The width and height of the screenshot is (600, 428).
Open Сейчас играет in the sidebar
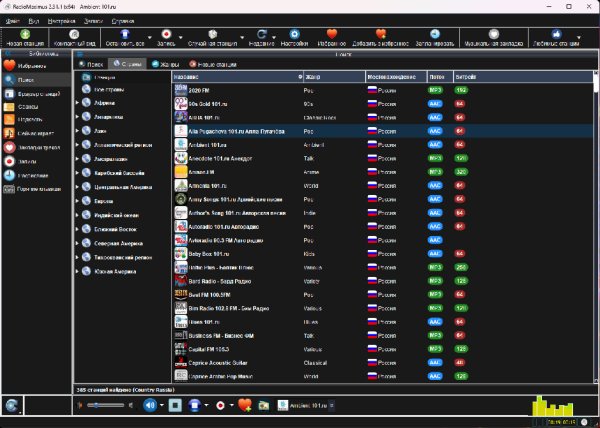pyautogui.click(x=36, y=133)
